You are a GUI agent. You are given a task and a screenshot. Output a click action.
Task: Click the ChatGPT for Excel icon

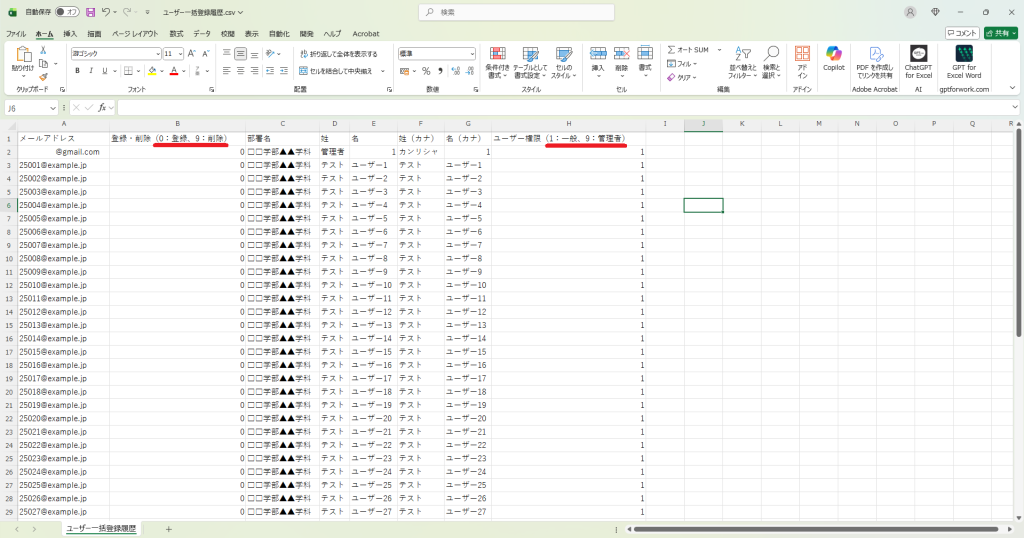pos(918,59)
